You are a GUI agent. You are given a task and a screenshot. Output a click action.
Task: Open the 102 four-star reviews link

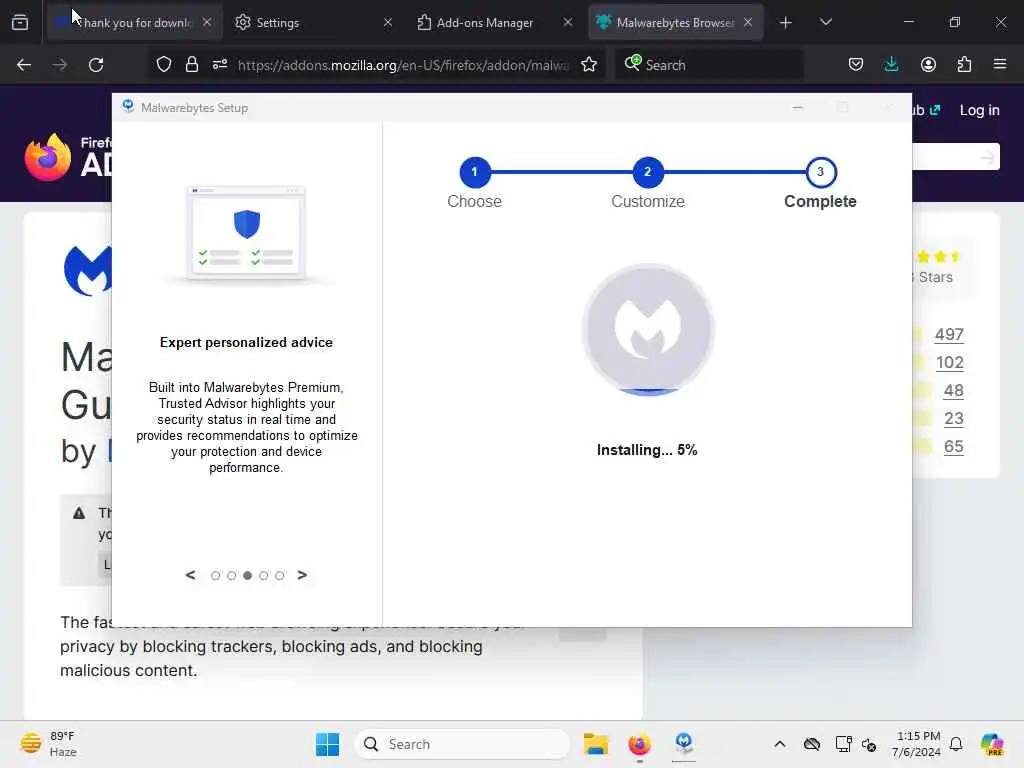(950, 362)
